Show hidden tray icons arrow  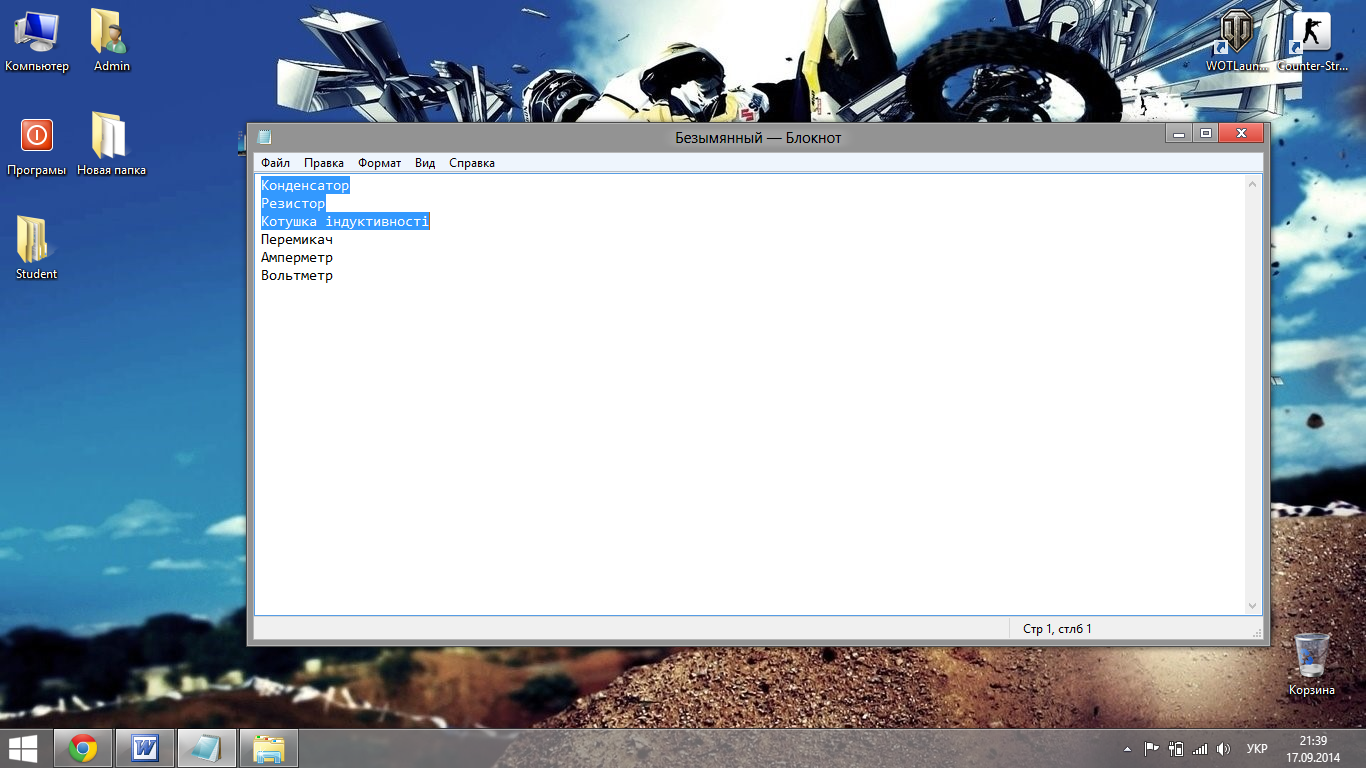tap(1128, 748)
